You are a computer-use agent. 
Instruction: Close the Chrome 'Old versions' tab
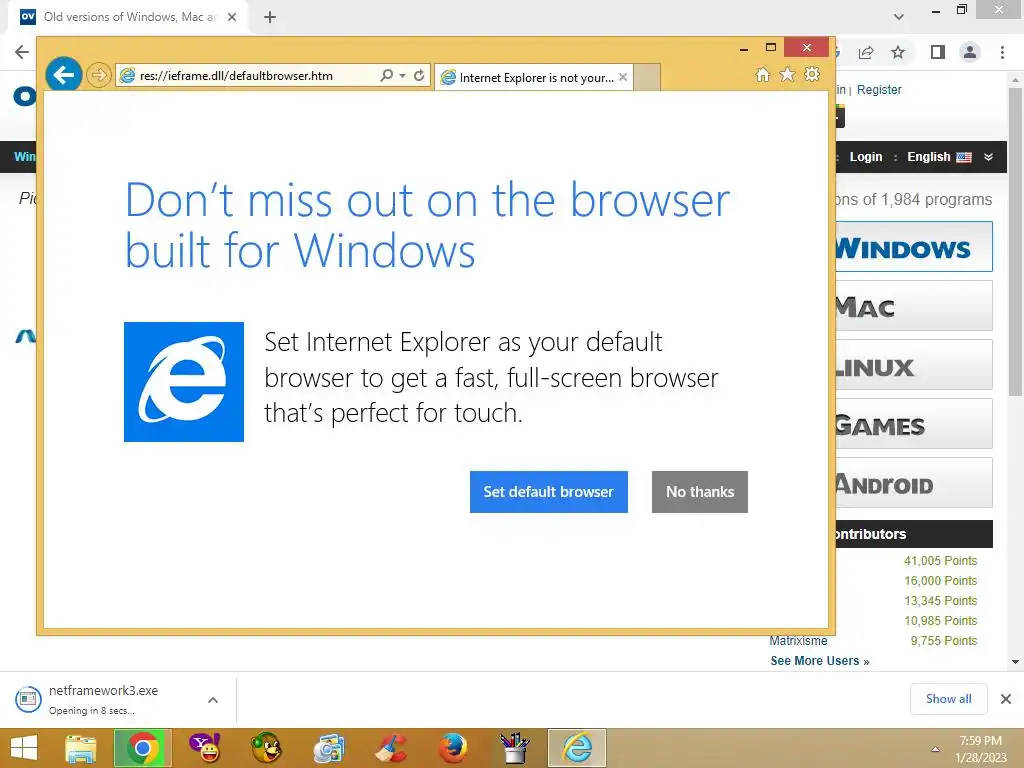[232, 17]
